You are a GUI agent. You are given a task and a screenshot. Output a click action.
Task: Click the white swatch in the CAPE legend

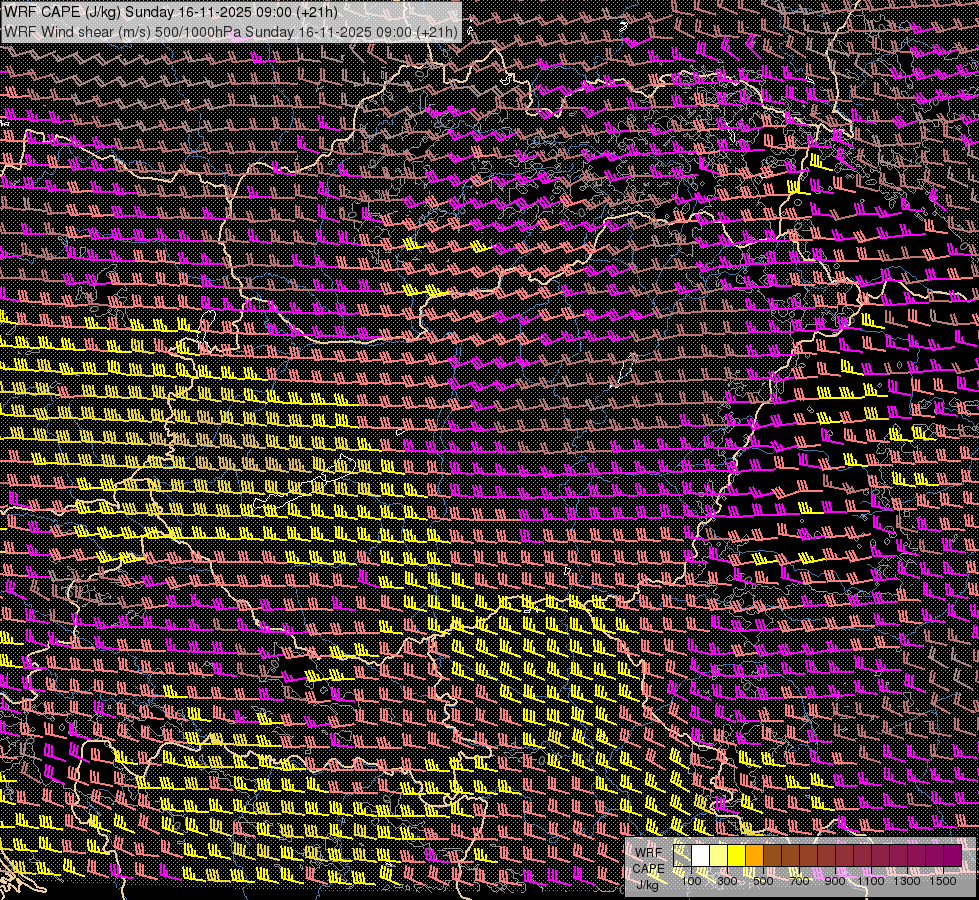(701, 856)
